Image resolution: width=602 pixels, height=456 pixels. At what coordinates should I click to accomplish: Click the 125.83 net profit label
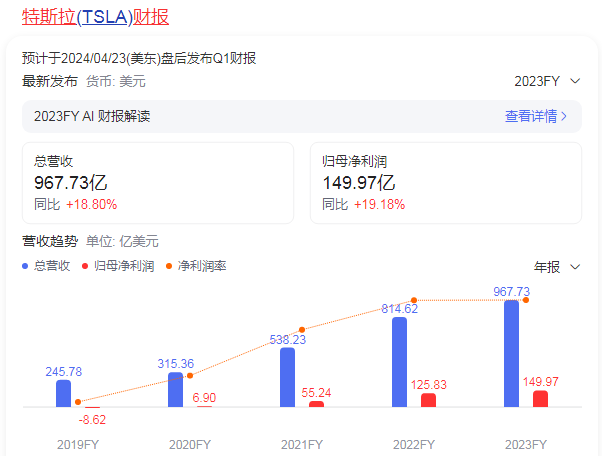429,385
